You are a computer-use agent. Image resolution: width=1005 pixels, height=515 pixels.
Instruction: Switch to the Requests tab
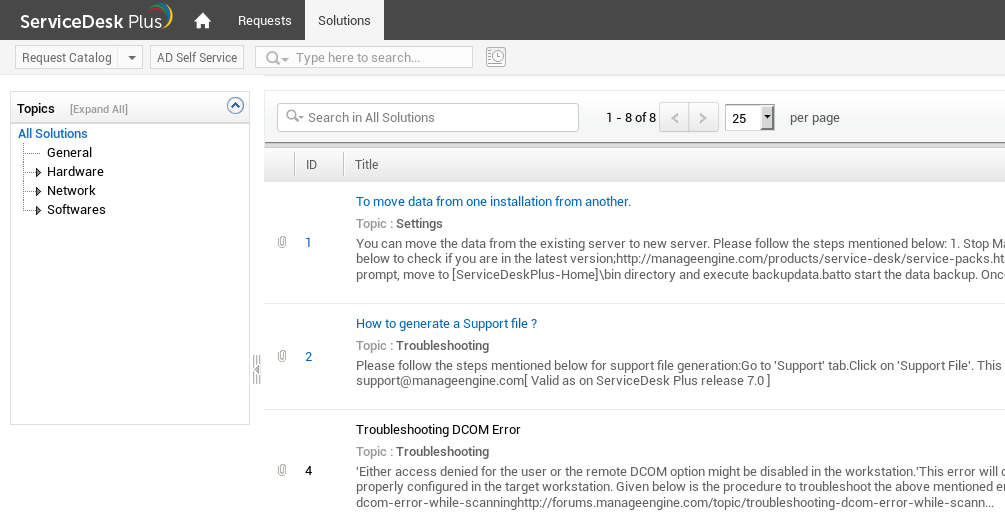pos(265,20)
